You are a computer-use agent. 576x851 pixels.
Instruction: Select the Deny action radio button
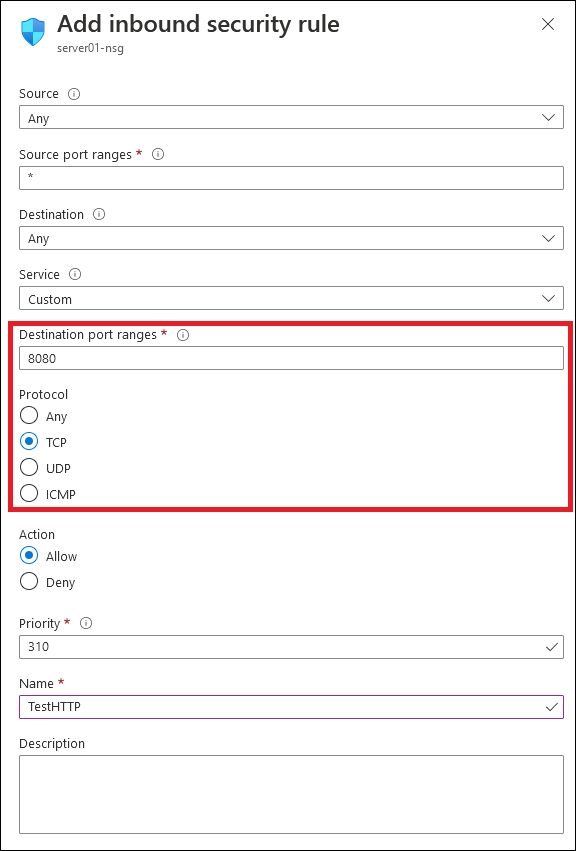tap(29, 582)
